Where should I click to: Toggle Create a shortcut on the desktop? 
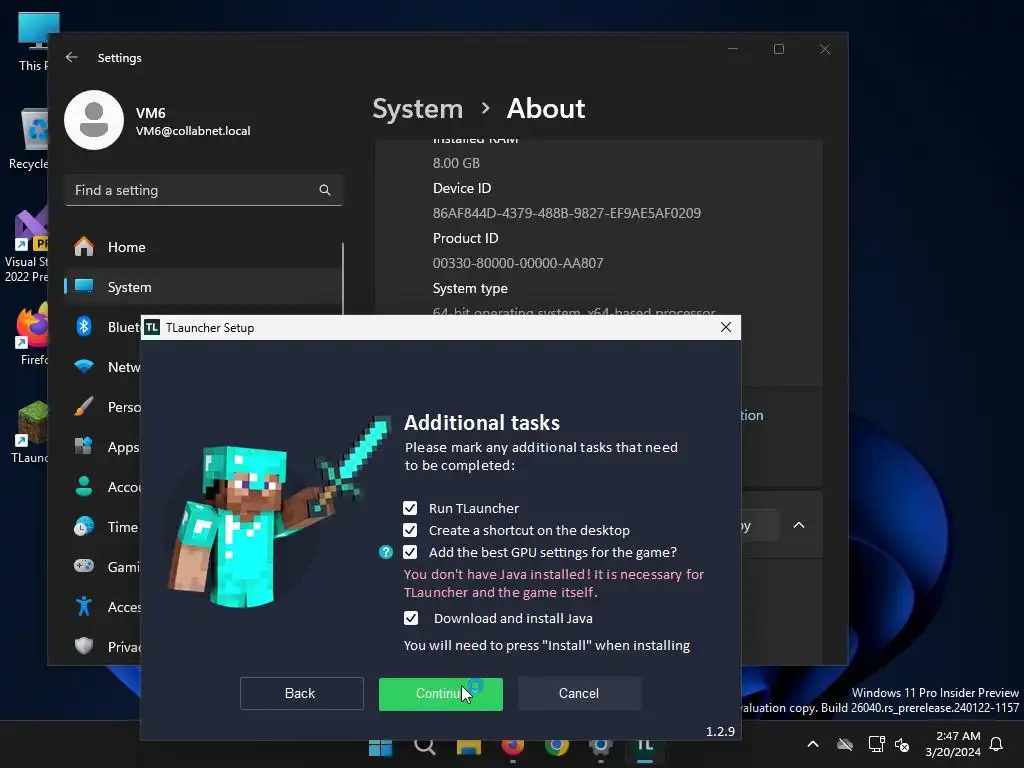[x=409, y=530]
